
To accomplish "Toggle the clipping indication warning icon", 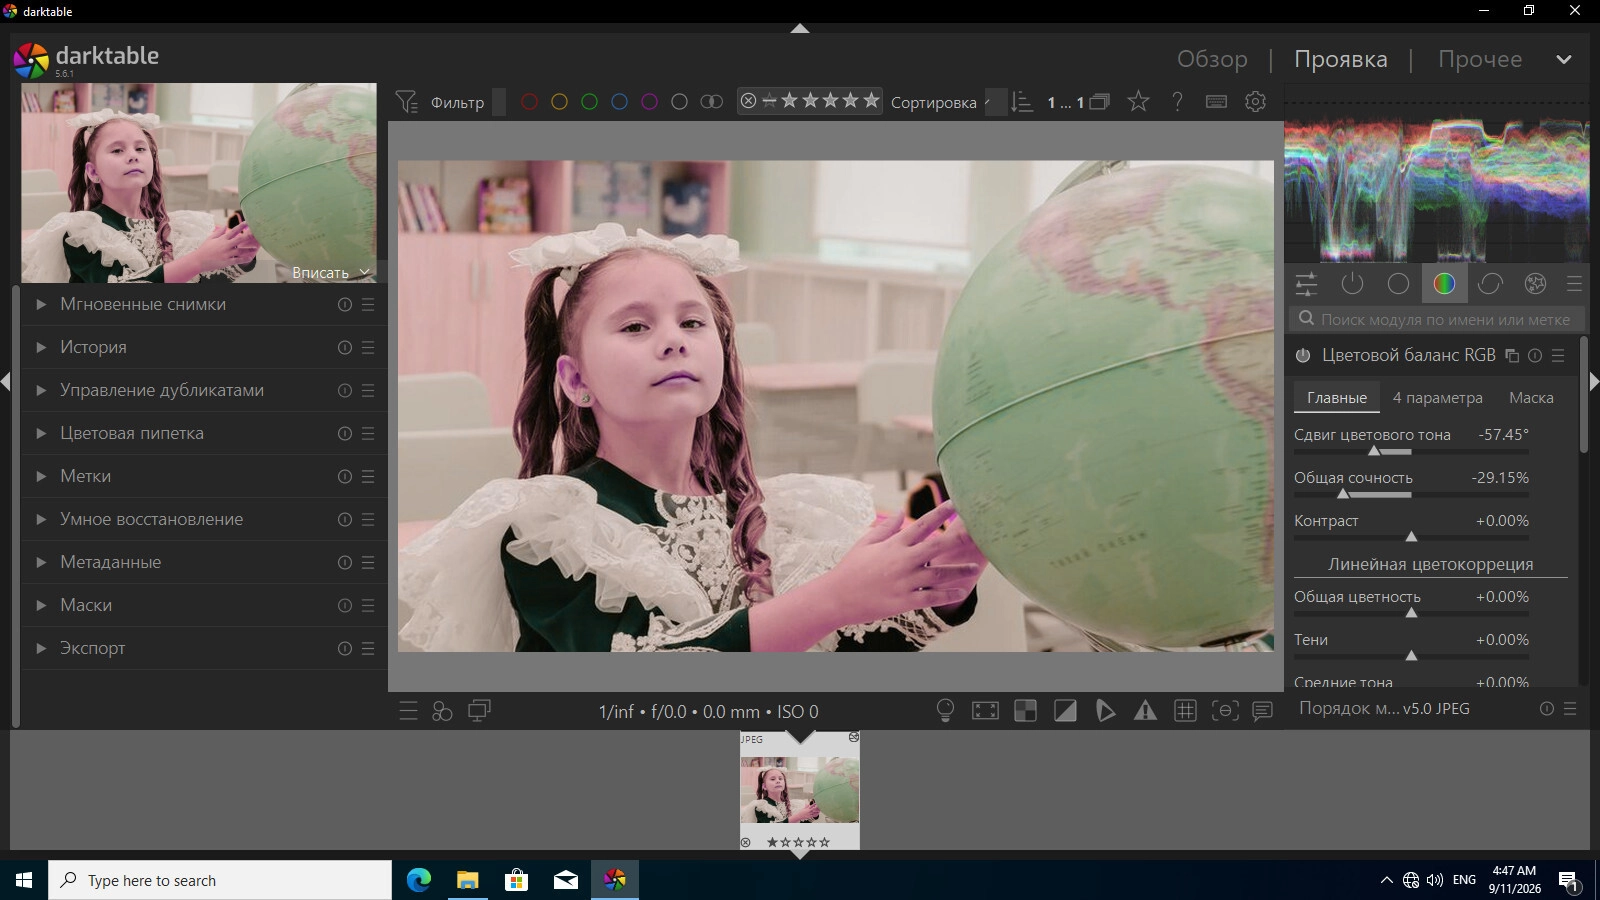I will (1065, 711).
